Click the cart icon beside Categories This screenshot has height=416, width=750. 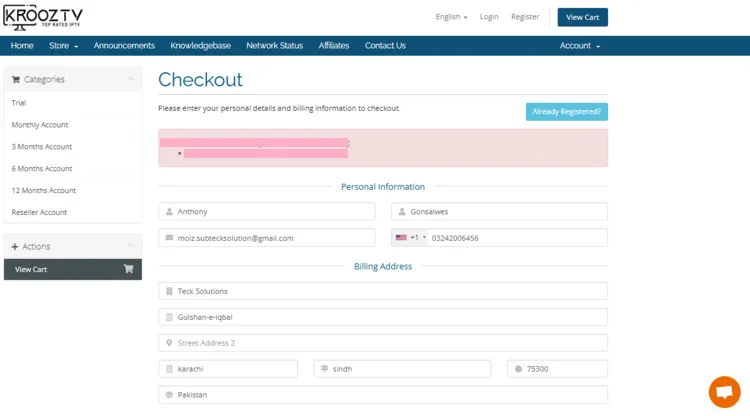coord(16,79)
